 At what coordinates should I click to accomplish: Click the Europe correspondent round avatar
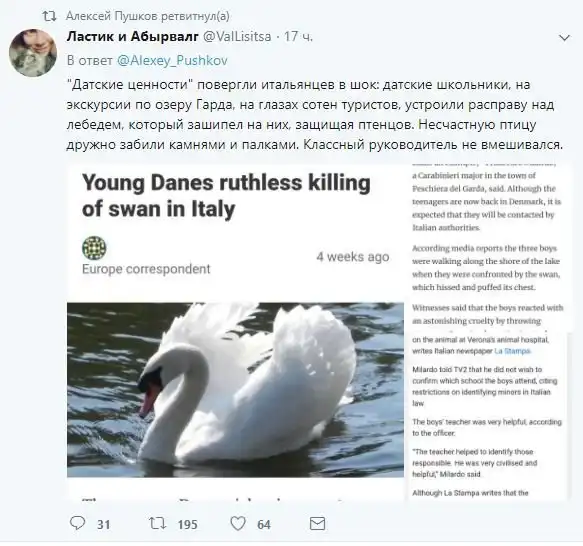pyautogui.click(x=94, y=248)
